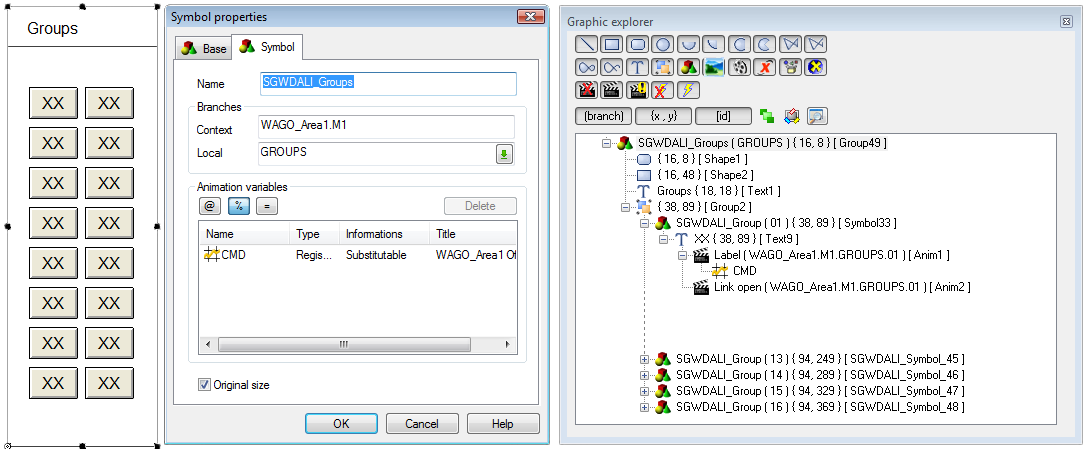Click the film reel icon
1085x449 pixels.
coord(740,67)
